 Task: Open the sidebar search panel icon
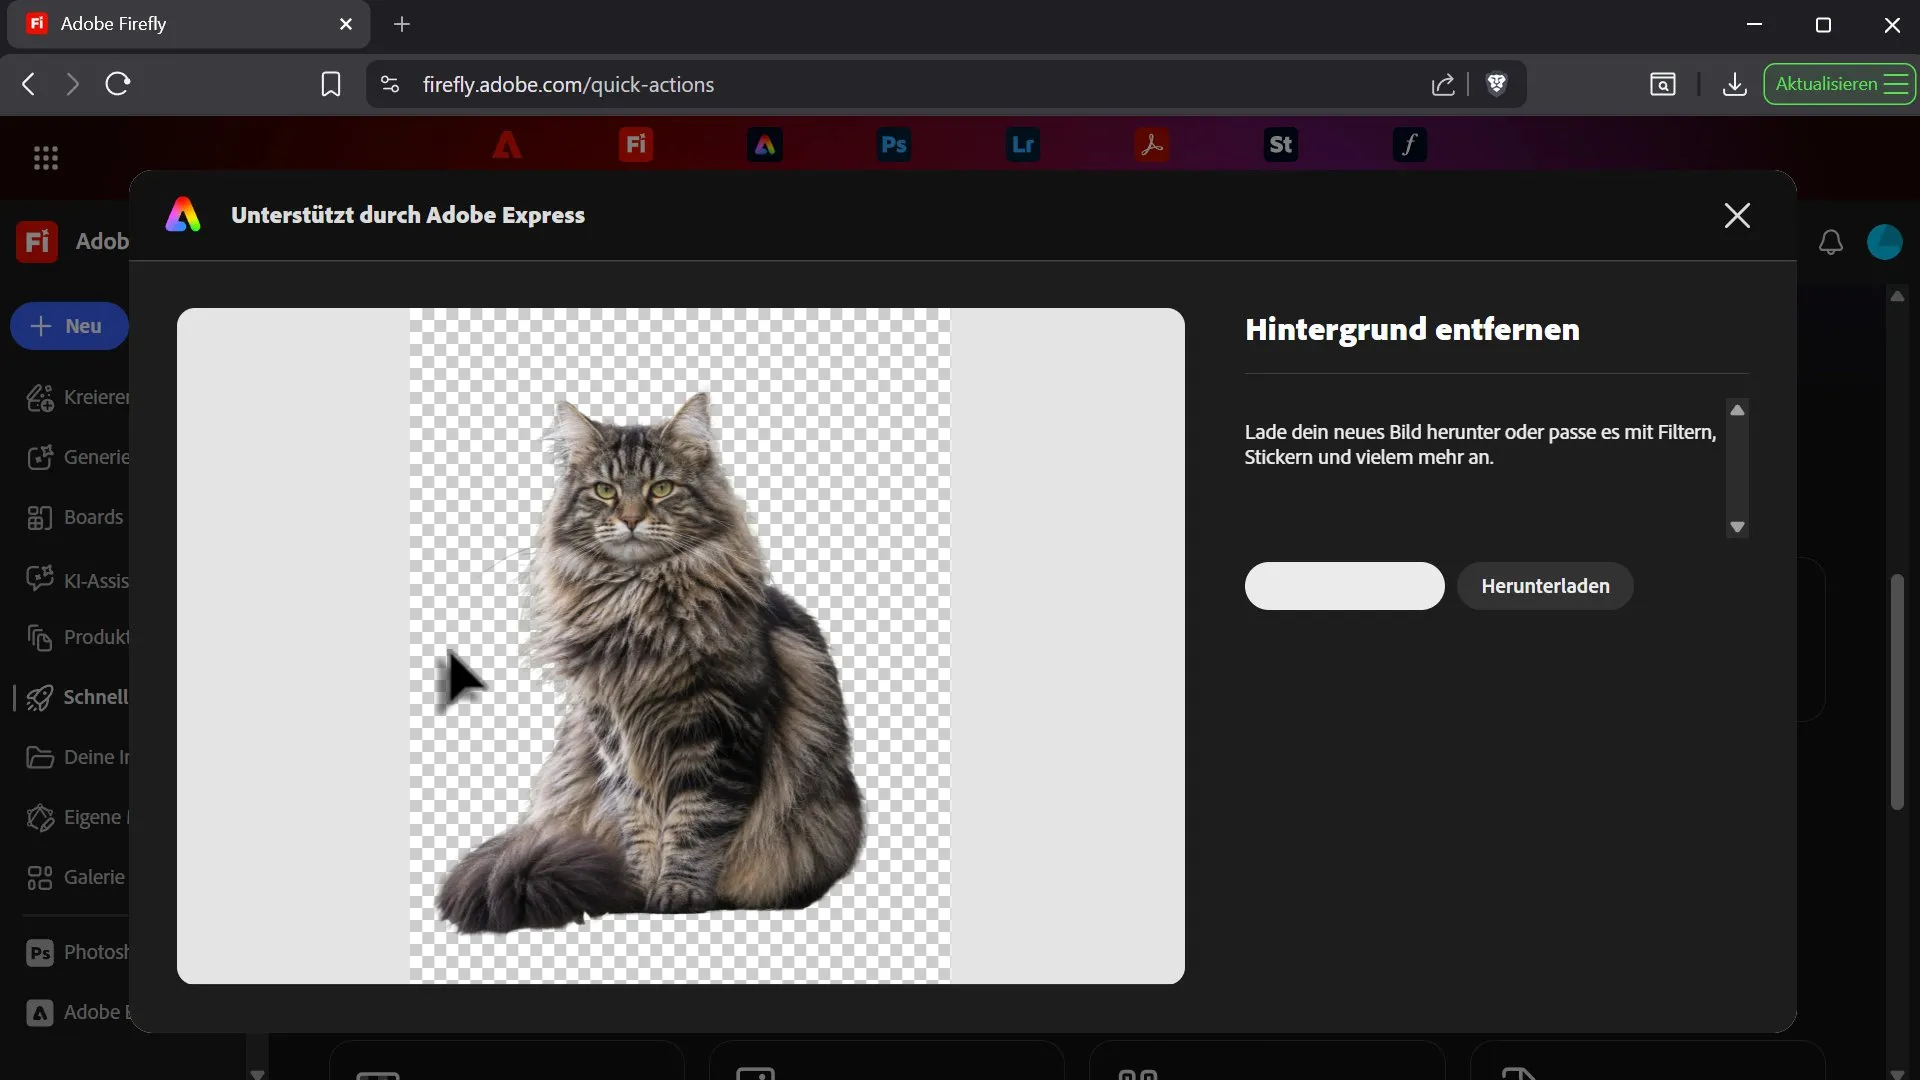[1663, 84]
